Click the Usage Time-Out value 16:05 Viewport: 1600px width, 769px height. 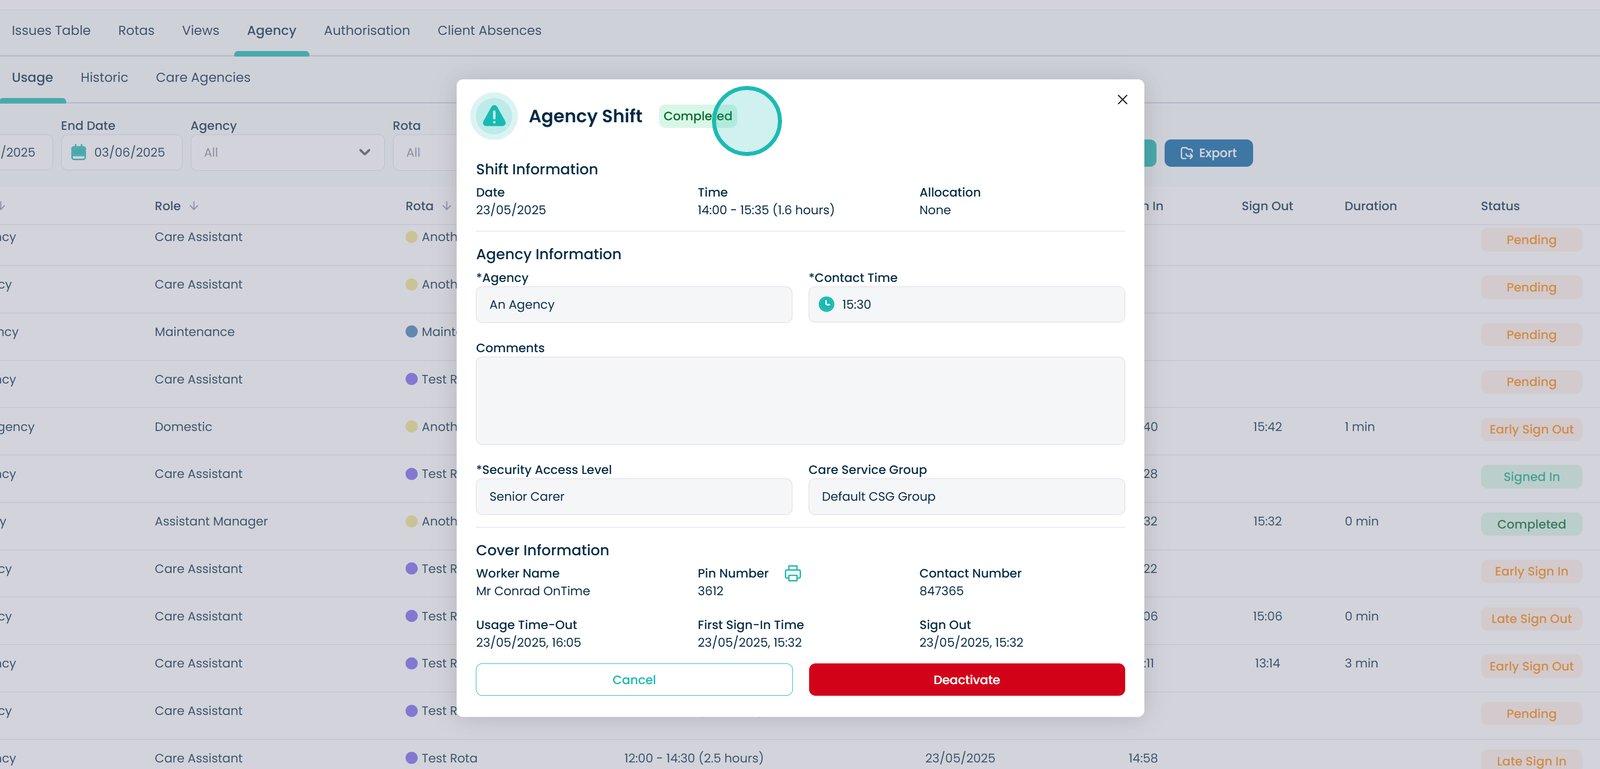pyautogui.click(x=528, y=643)
